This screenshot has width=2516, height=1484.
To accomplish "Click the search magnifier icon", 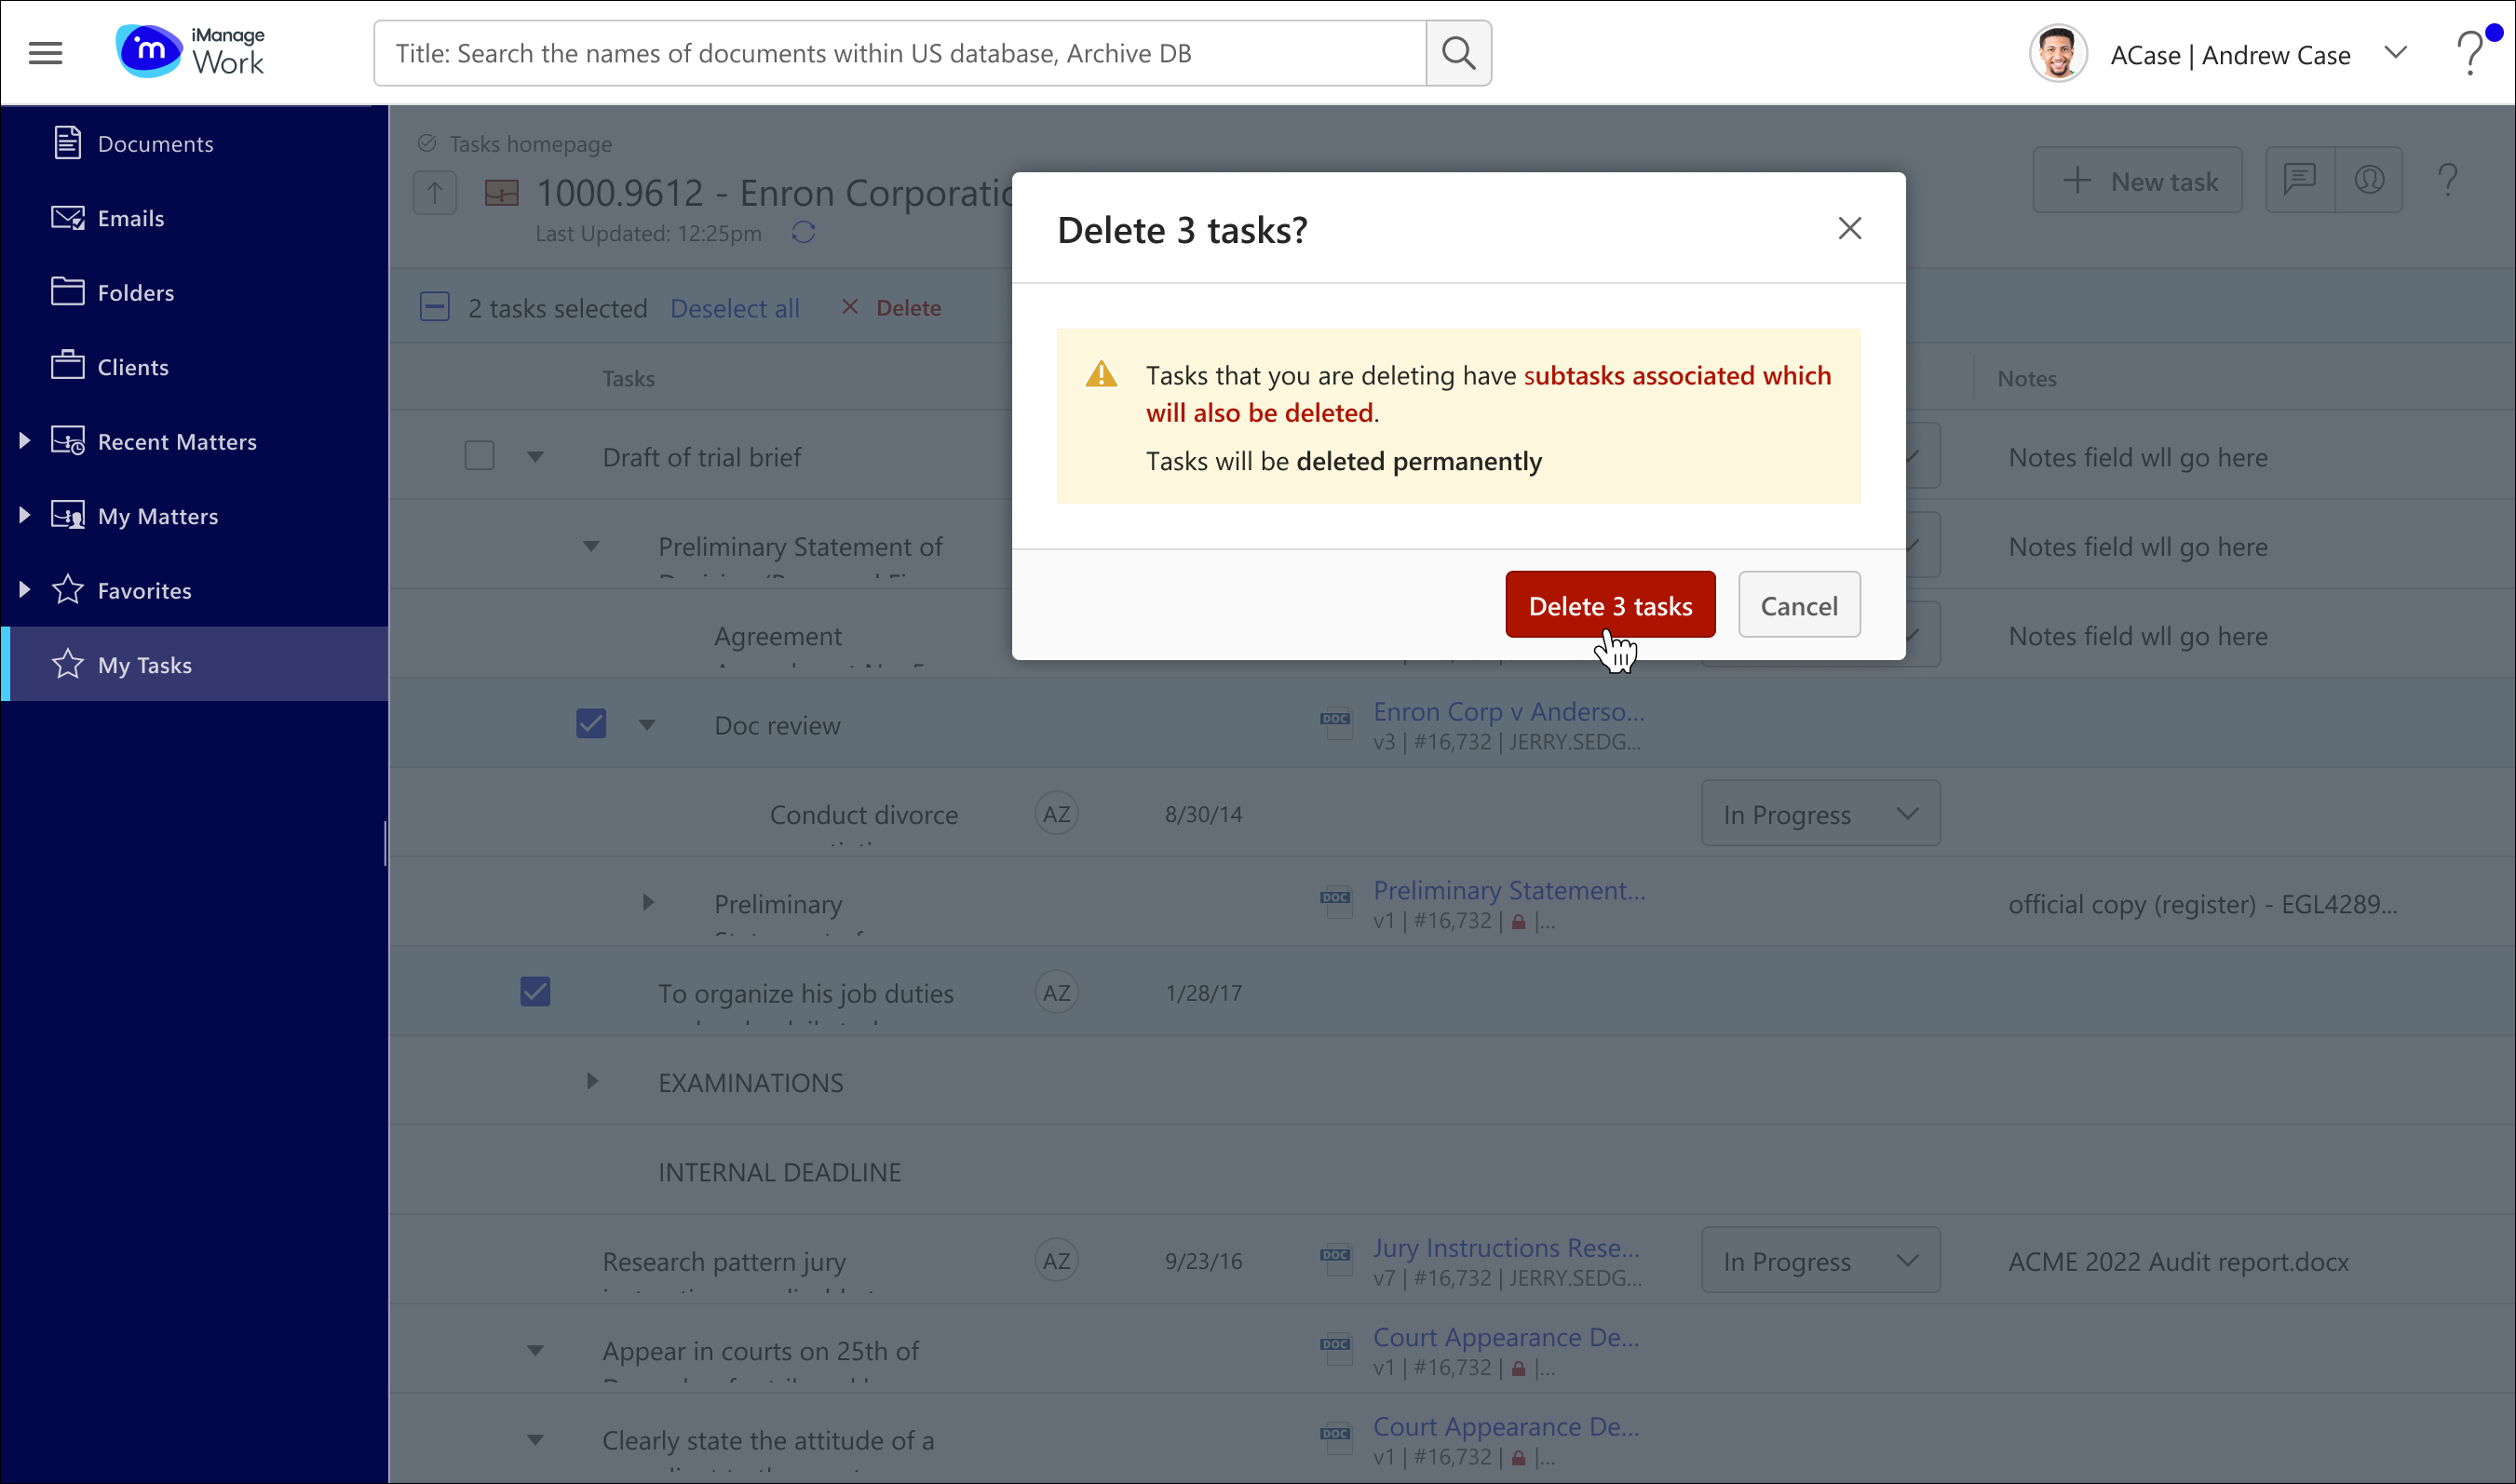I will coord(1458,53).
